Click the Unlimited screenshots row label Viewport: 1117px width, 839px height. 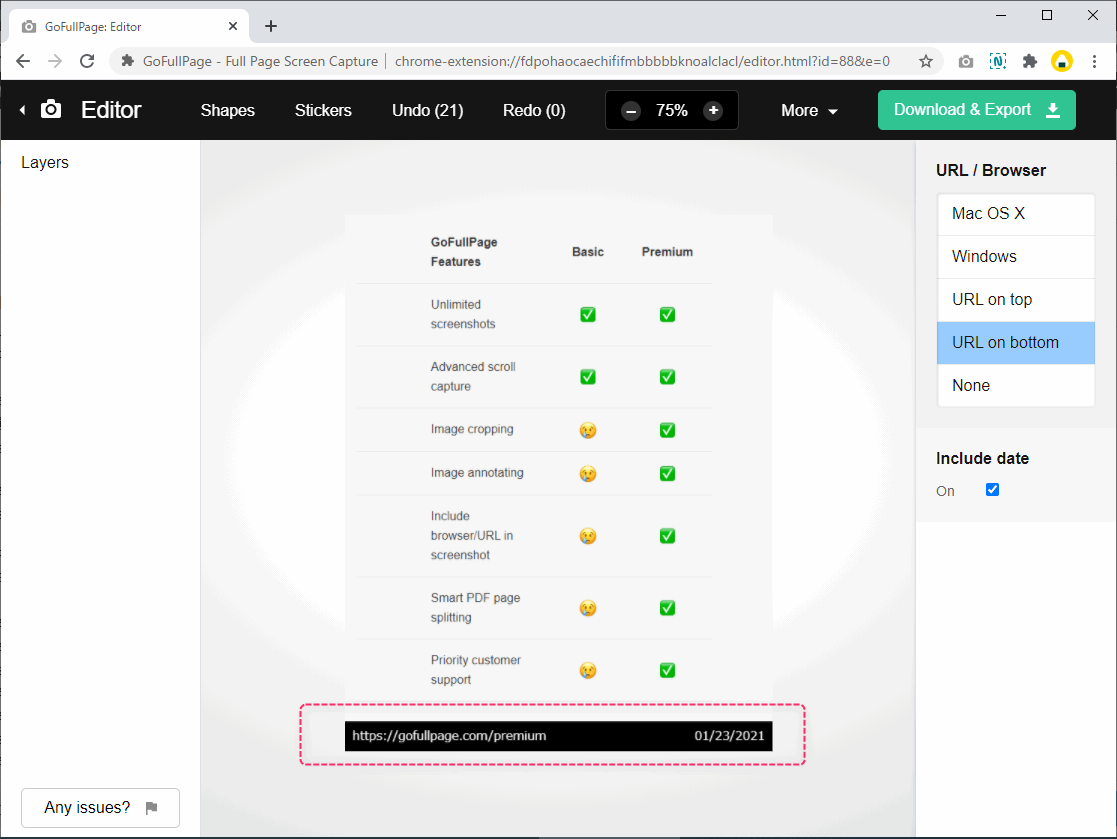click(x=462, y=314)
